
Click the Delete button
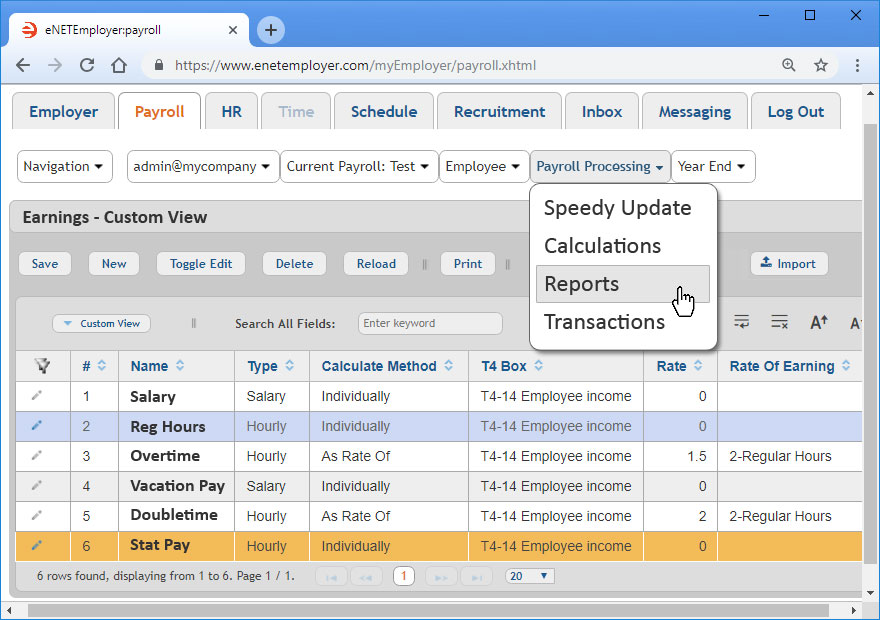tap(294, 264)
